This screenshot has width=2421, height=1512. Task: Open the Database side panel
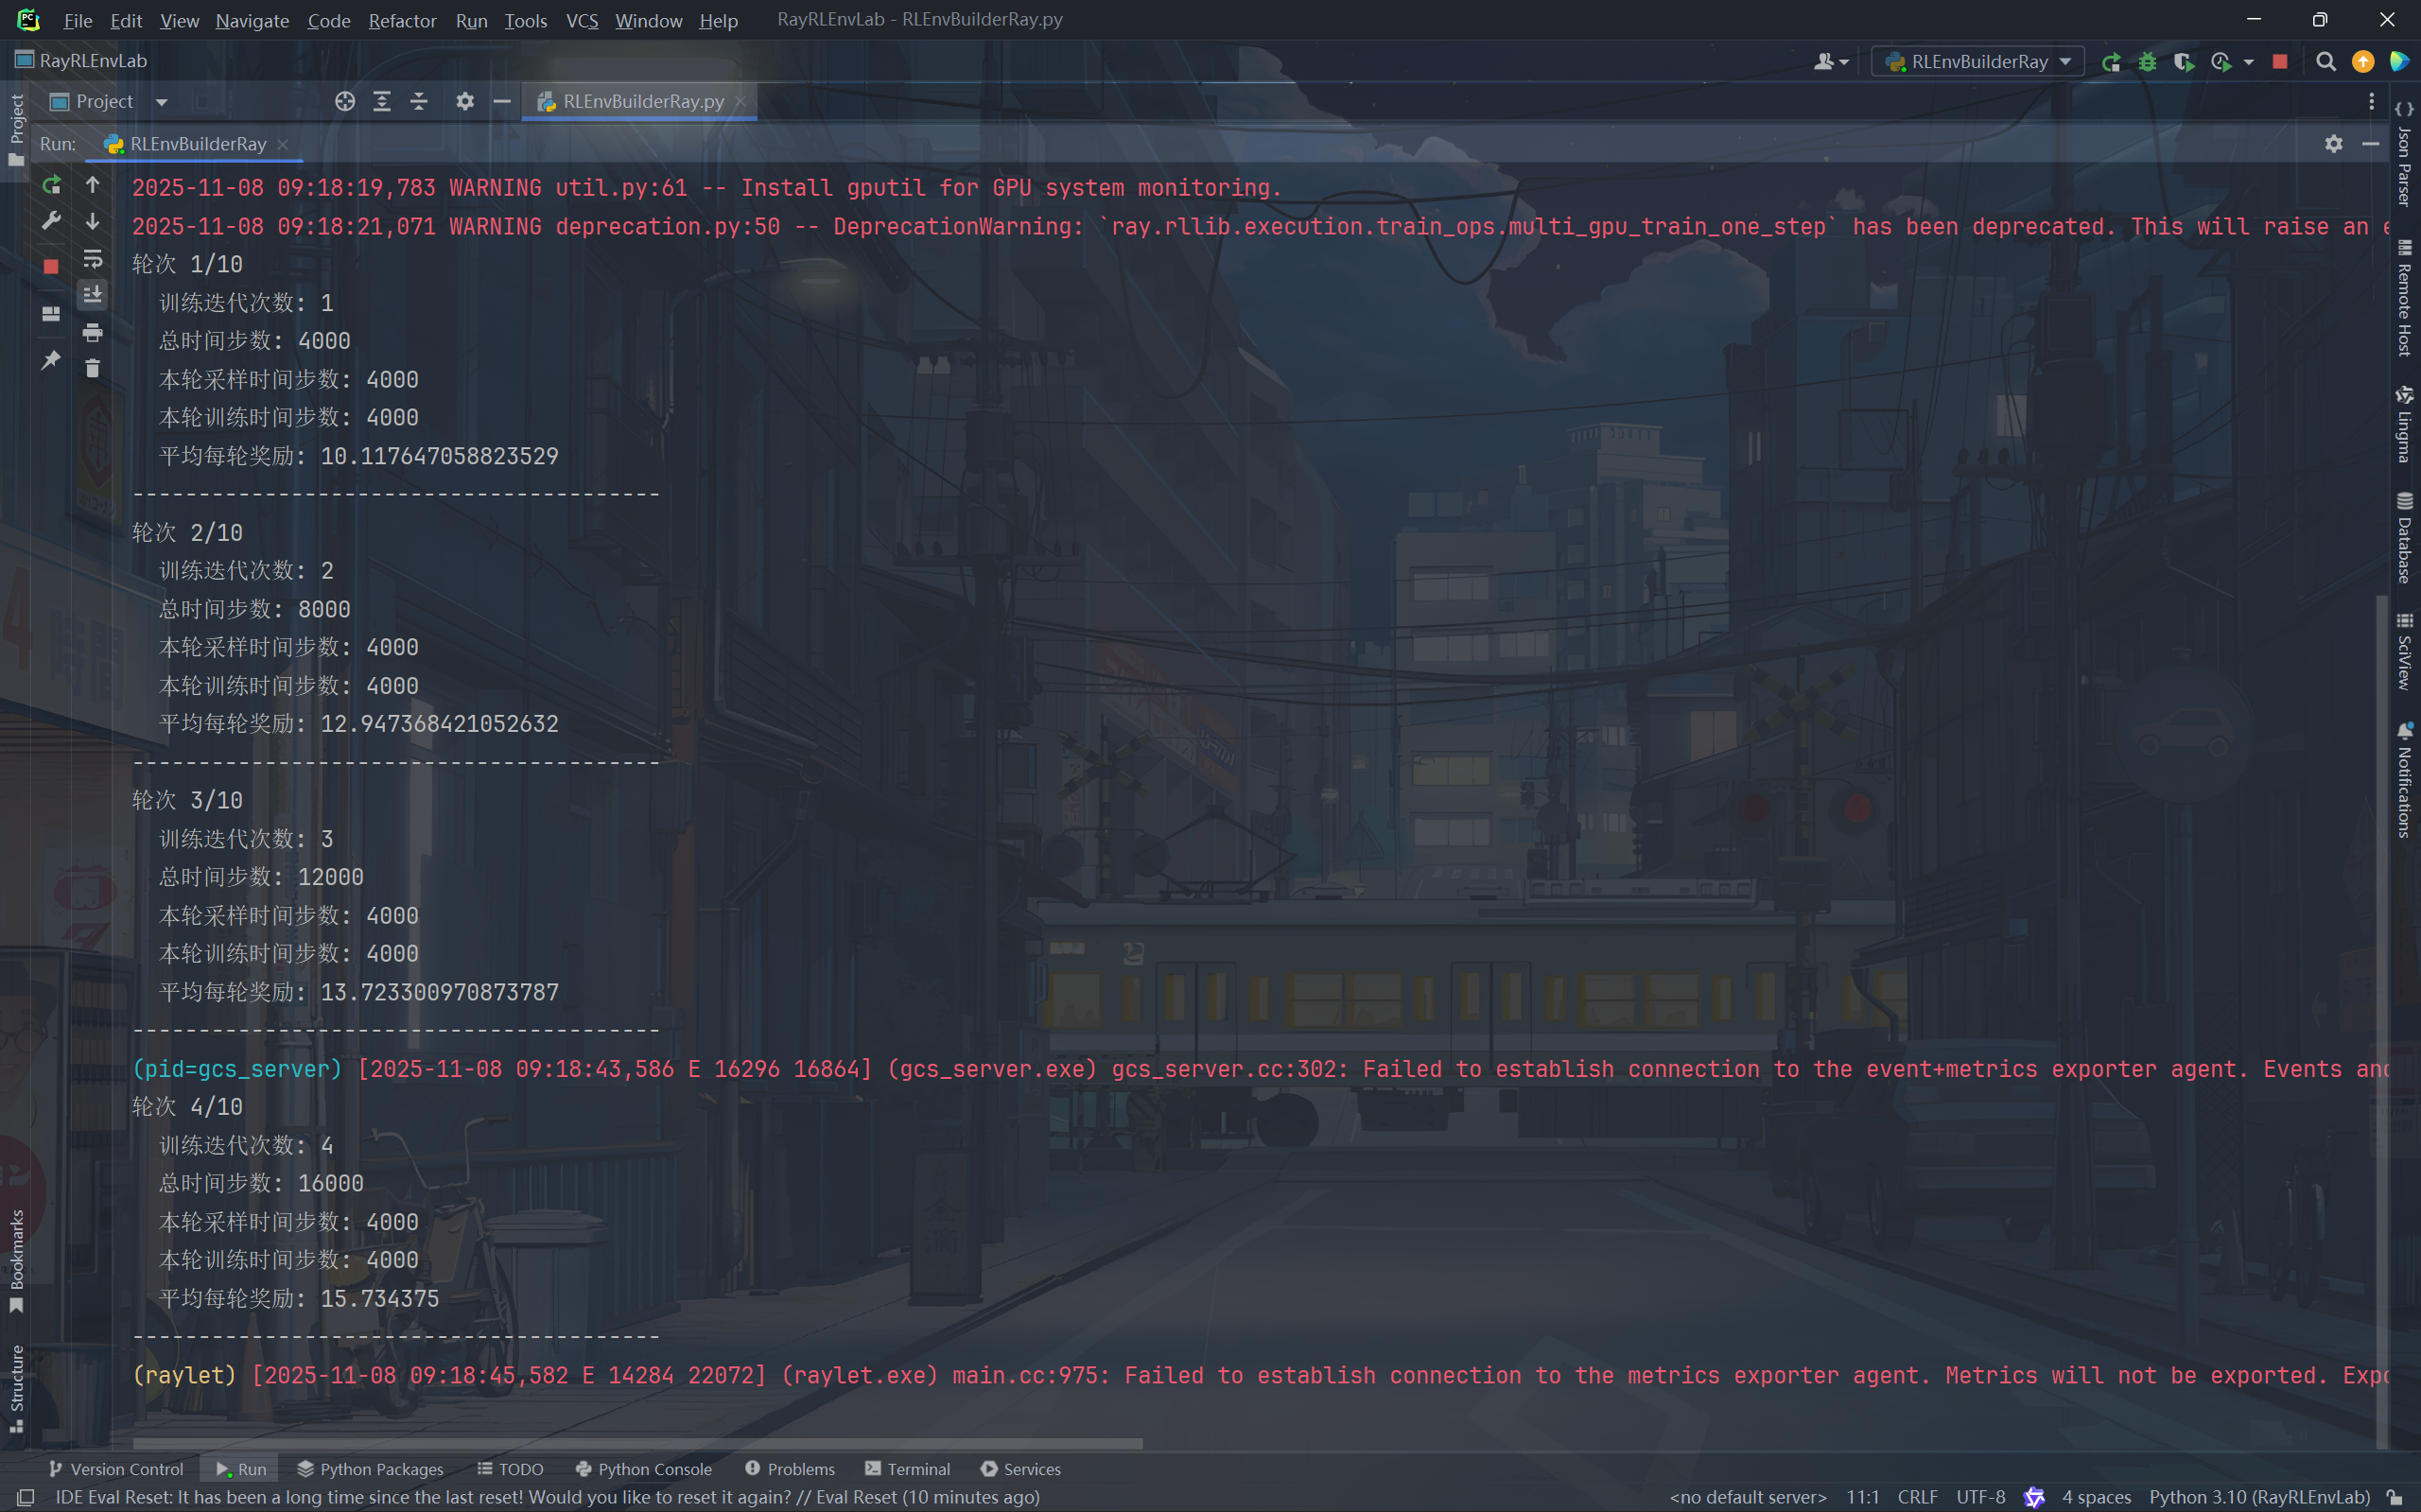click(x=2404, y=537)
